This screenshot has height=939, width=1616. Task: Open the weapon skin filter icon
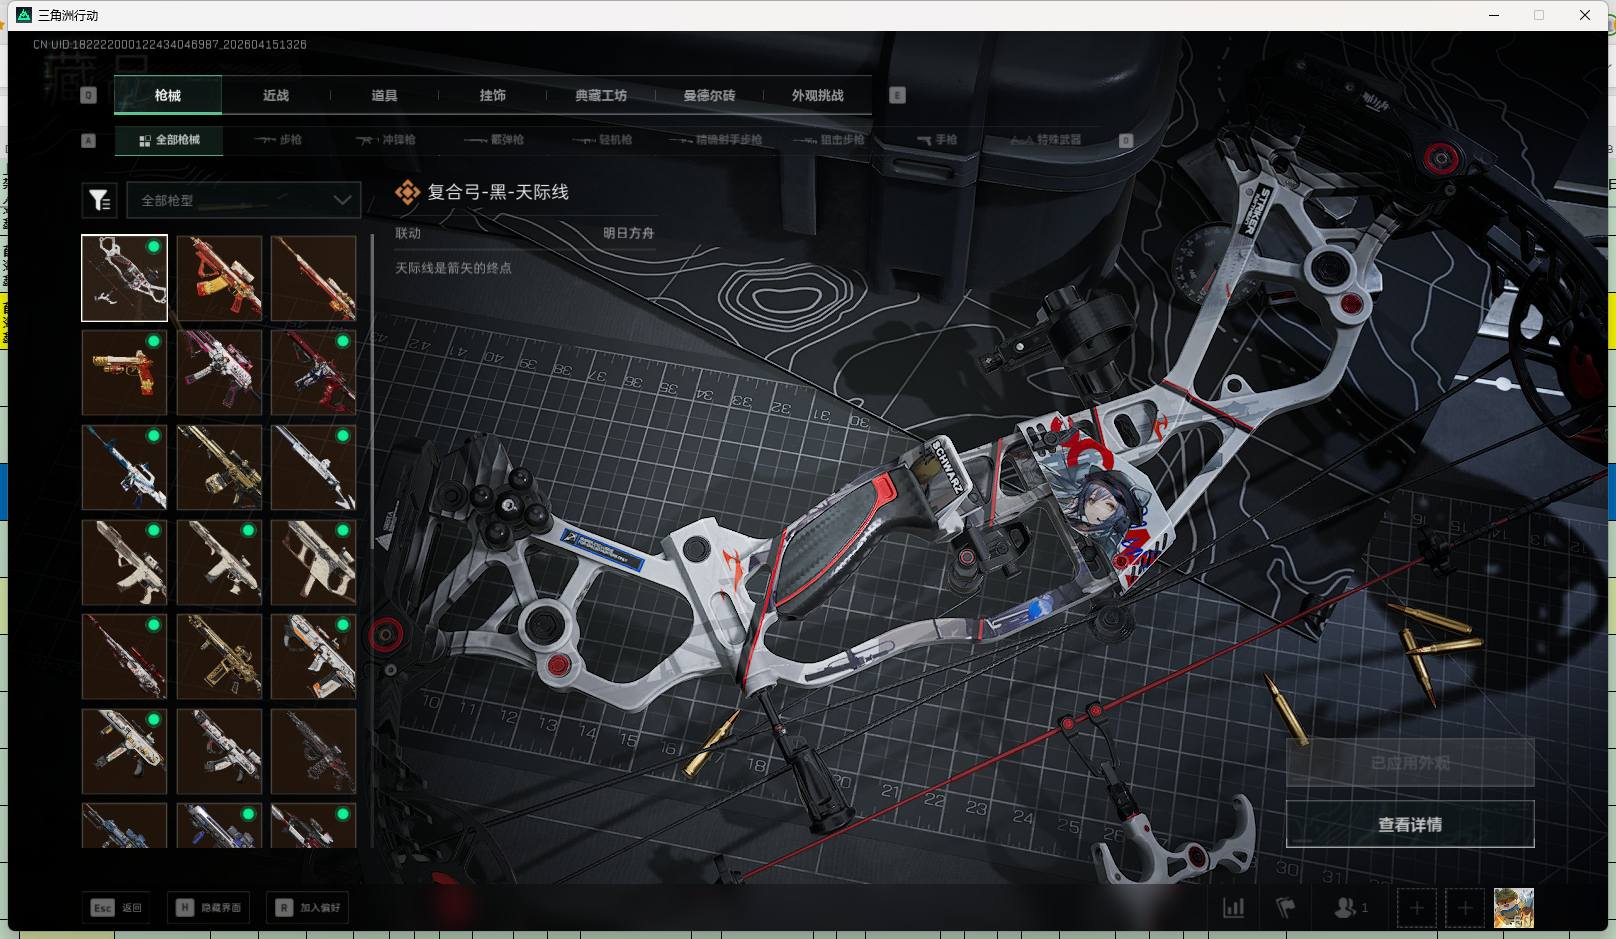coord(99,200)
